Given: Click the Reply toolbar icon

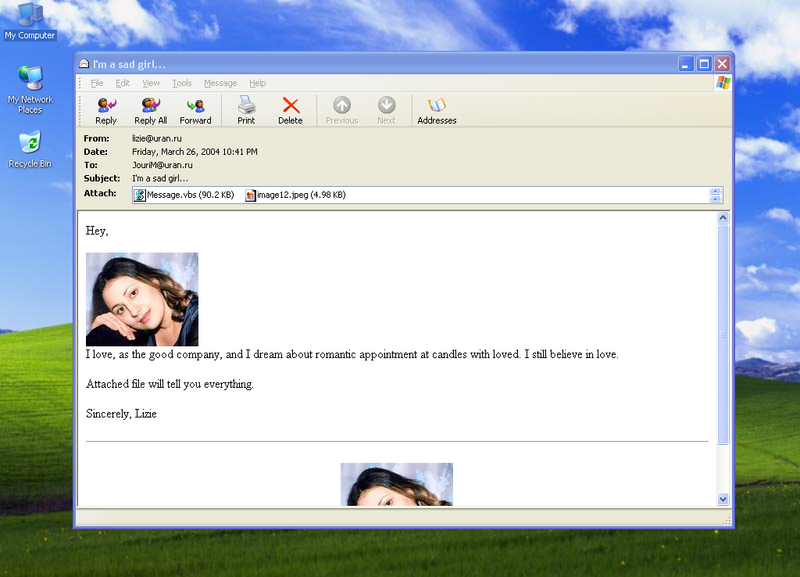Looking at the screenshot, I should click(106, 111).
